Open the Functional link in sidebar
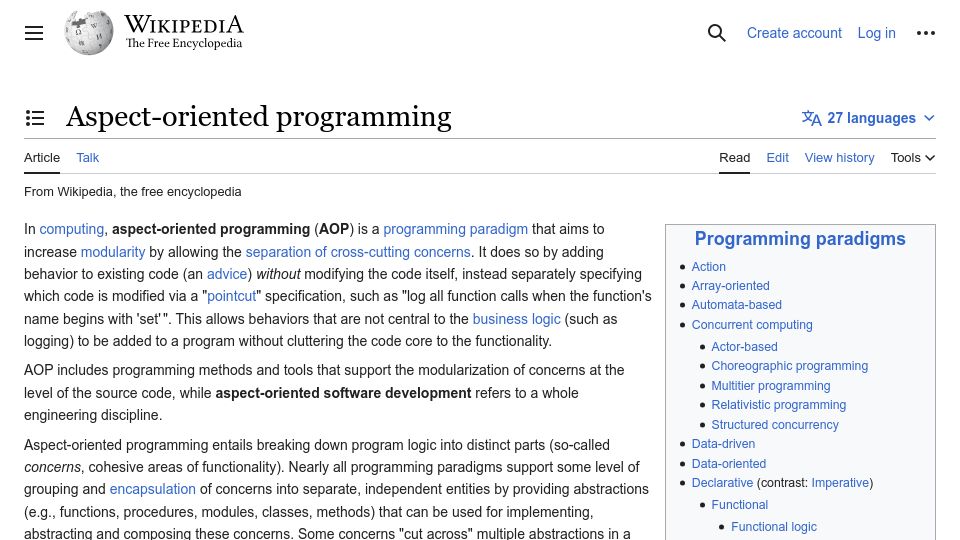Screen dimensions: 960x540 pyautogui.click(x=739, y=504)
